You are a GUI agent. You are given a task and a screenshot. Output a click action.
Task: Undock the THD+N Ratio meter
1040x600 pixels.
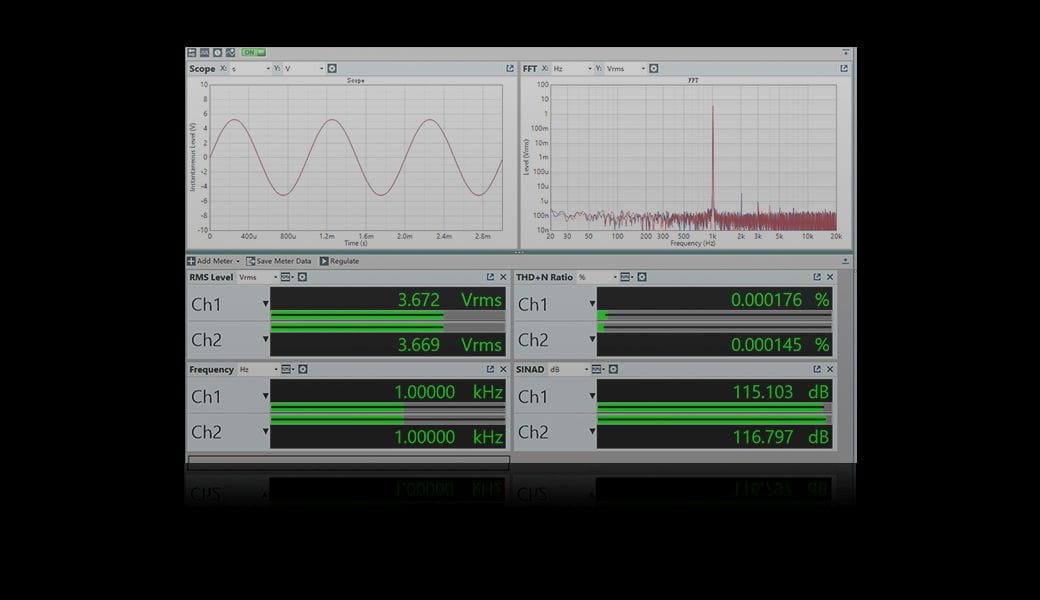817,277
